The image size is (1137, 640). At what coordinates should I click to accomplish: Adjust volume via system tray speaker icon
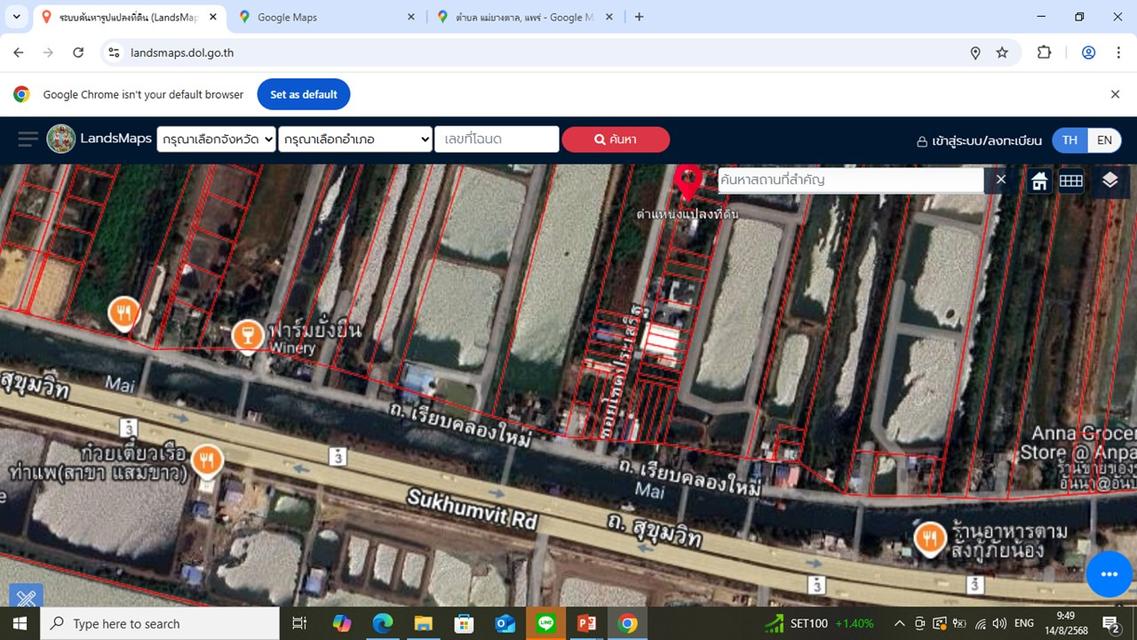point(1000,623)
